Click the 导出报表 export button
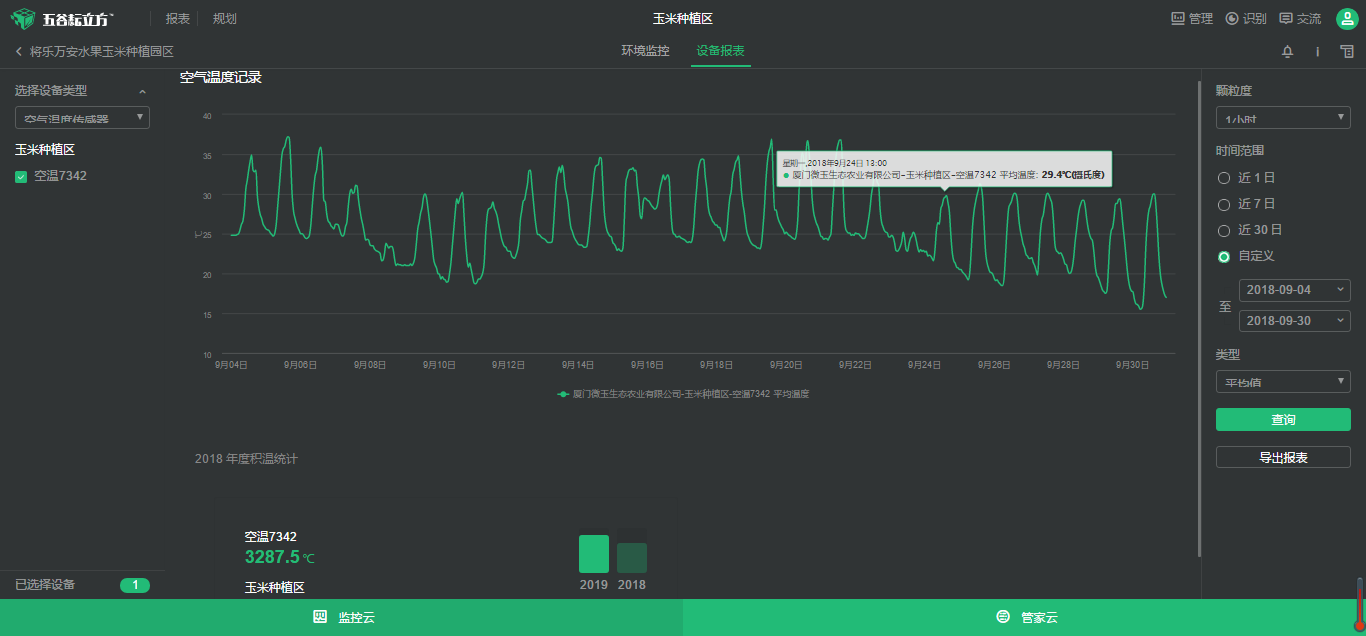Viewport: 1366px width, 636px height. [1283, 457]
